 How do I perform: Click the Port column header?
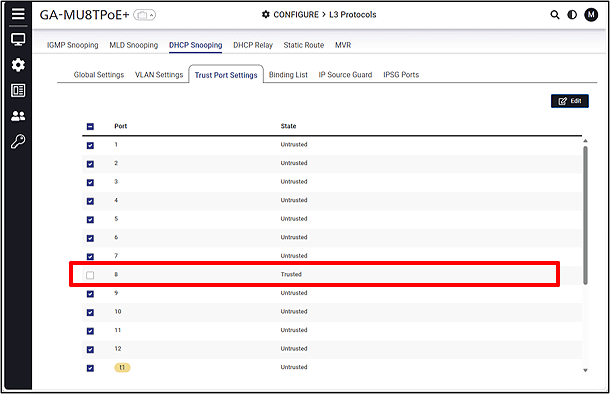pyautogui.click(x=121, y=126)
